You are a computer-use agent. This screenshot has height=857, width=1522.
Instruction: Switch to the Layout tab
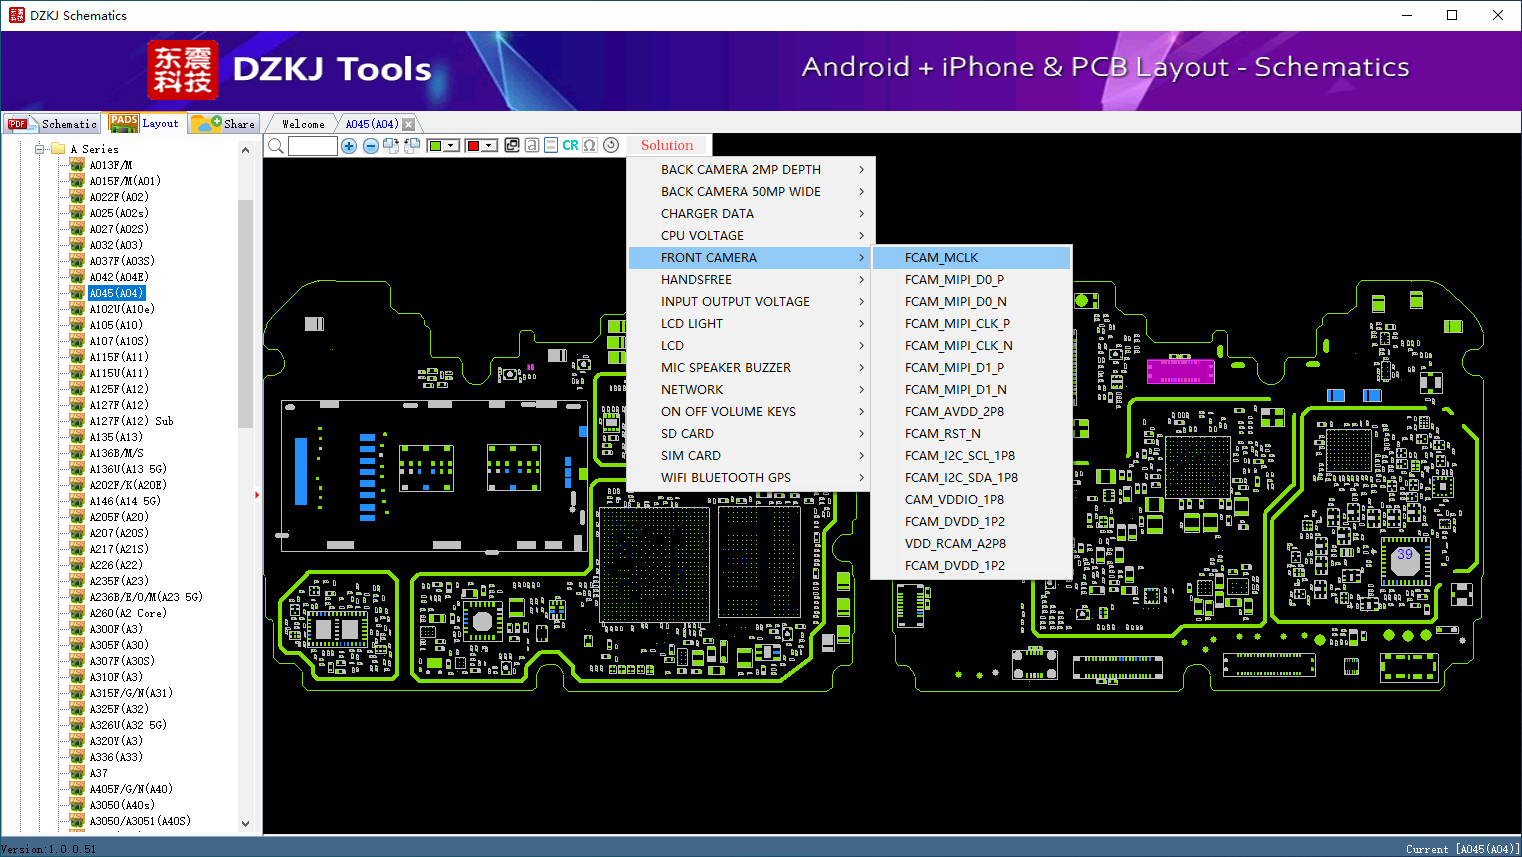tap(145, 123)
